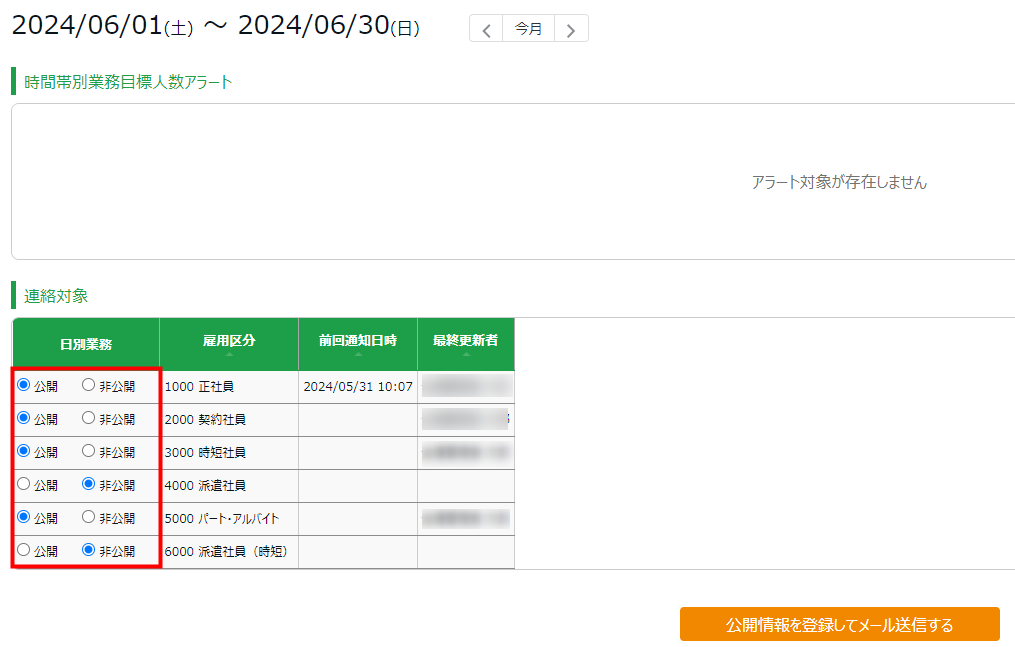Select 公開 for 6000 派遣社員（時短）
Viewport: 1015px width, 647px height.
click(x=24, y=550)
